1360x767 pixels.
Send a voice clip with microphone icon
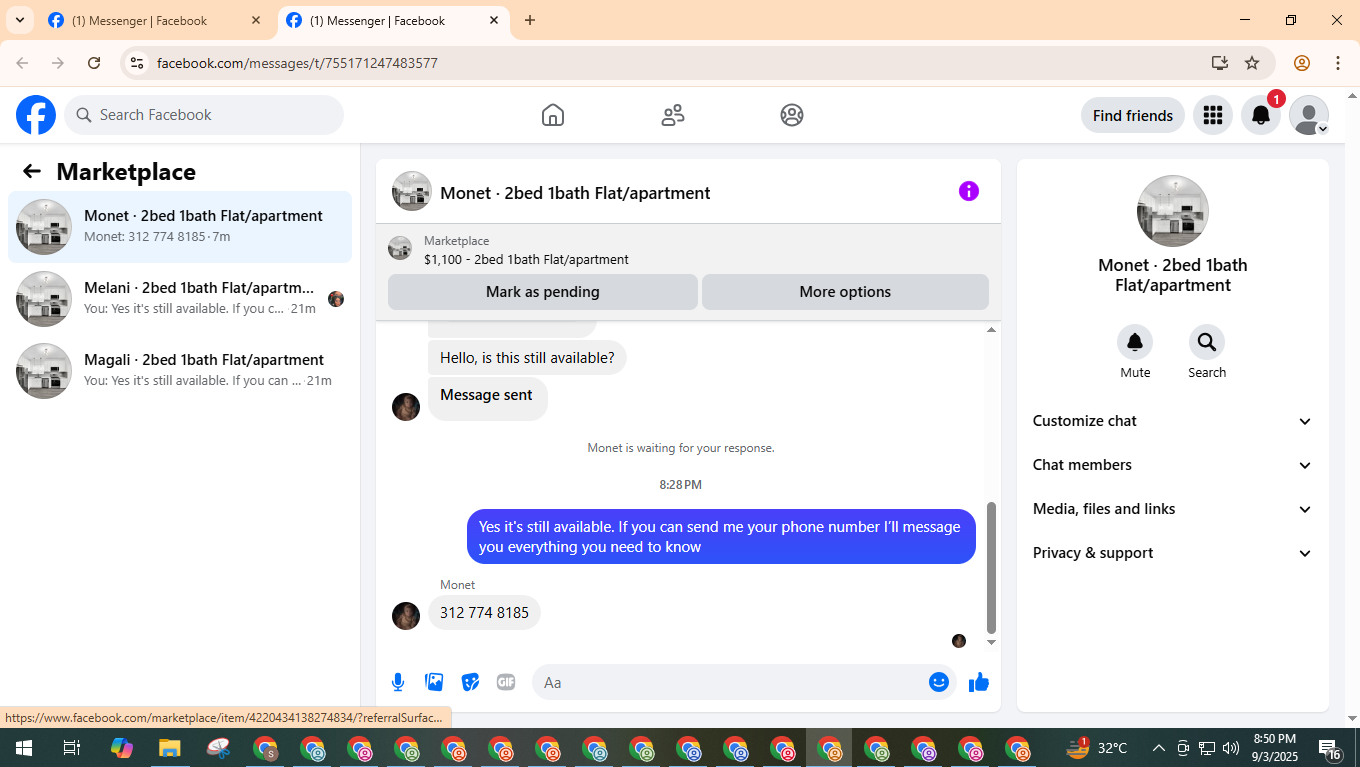pyautogui.click(x=398, y=682)
